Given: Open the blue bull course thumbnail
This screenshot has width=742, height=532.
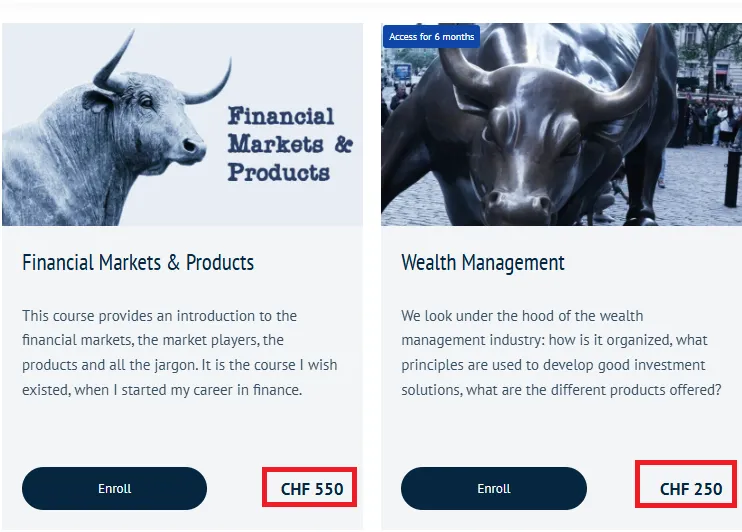Looking at the screenshot, I should (x=182, y=124).
